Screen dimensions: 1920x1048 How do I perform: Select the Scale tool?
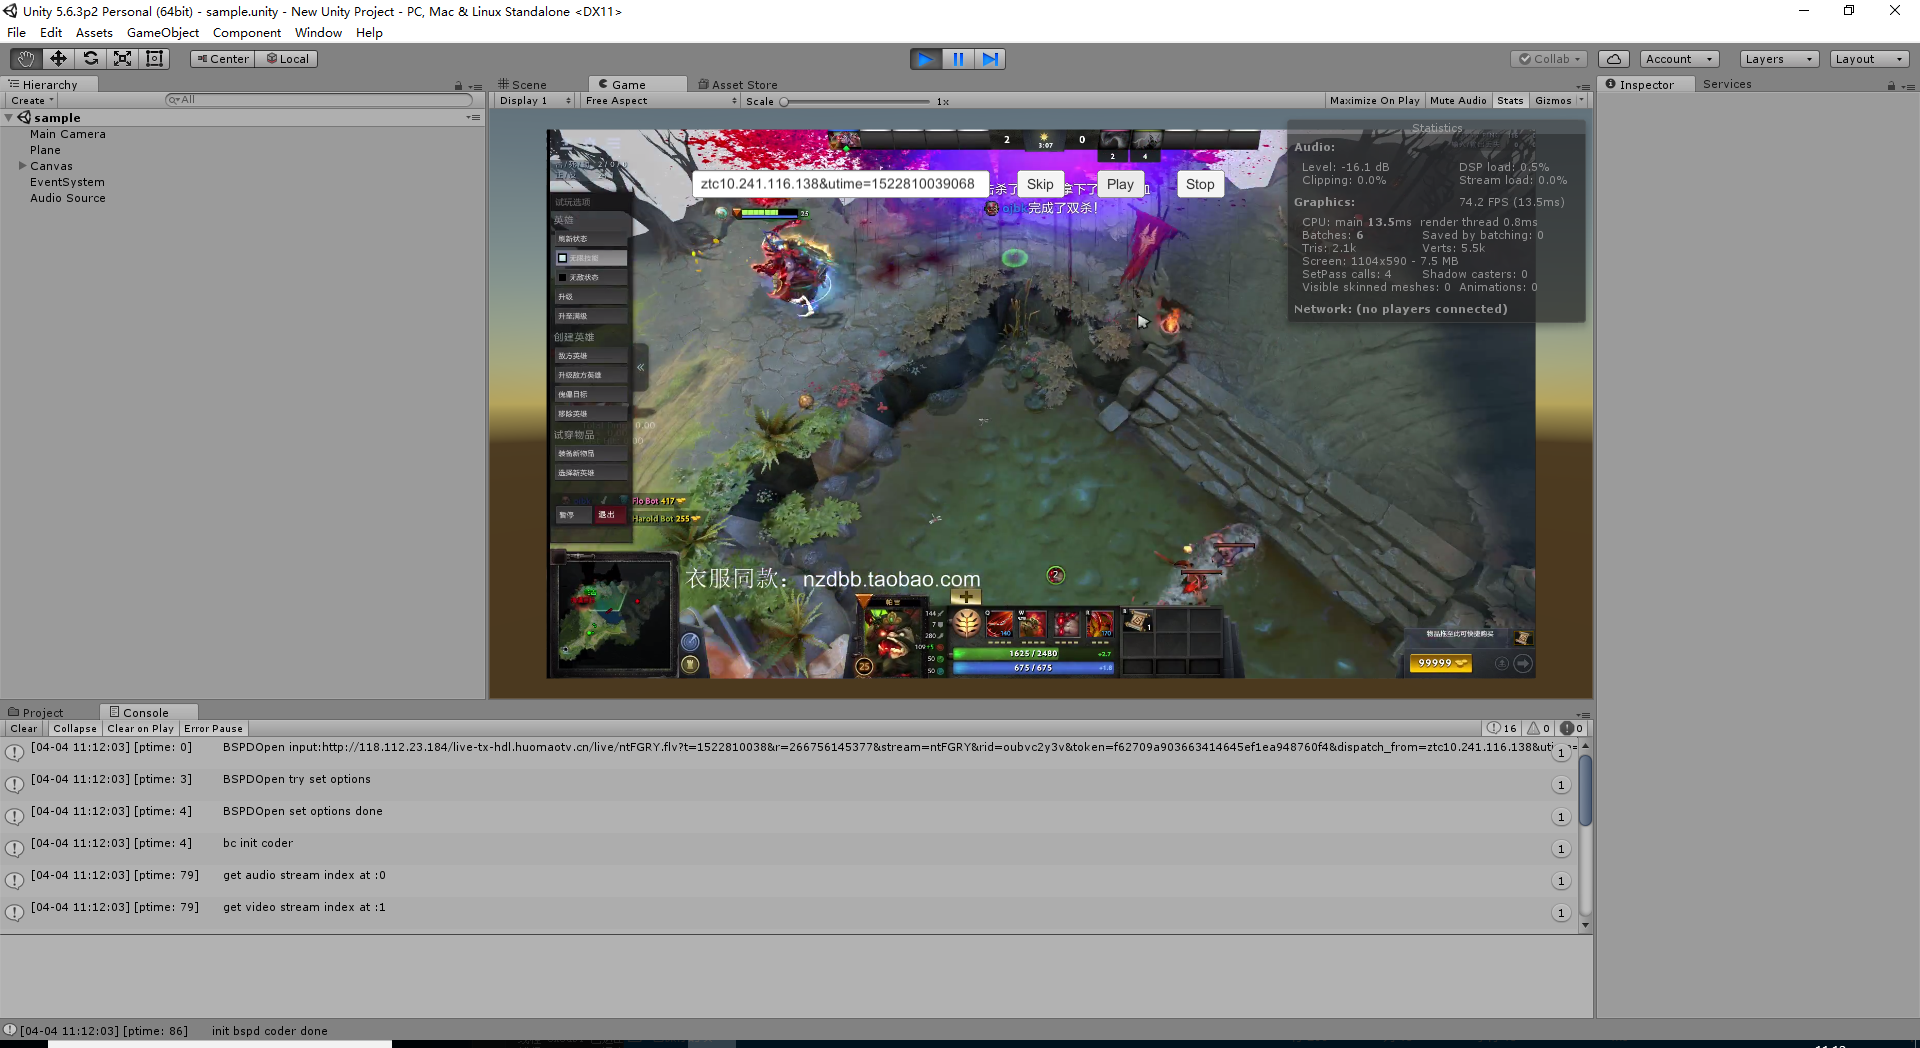122,59
